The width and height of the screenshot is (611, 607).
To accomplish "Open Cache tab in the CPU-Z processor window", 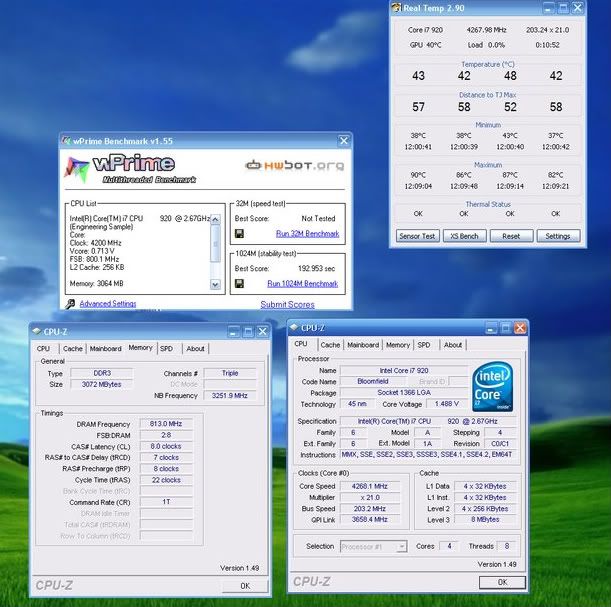I will (330, 345).
